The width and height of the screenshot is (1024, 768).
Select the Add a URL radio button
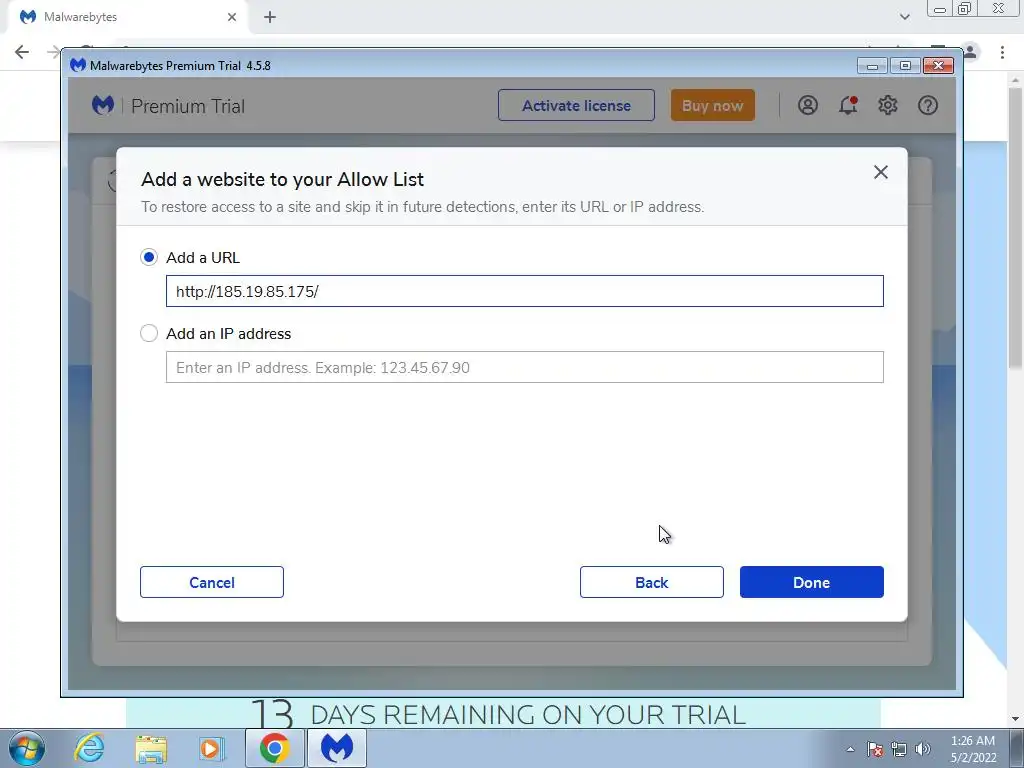tap(149, 257)
